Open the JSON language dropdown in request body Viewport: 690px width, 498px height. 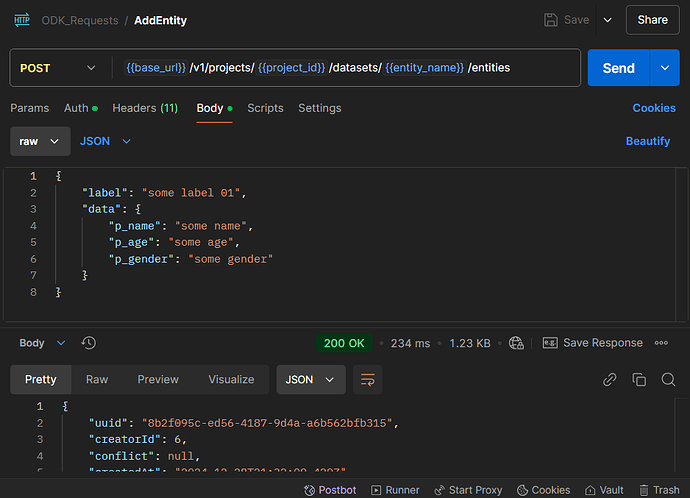(105, 141)
